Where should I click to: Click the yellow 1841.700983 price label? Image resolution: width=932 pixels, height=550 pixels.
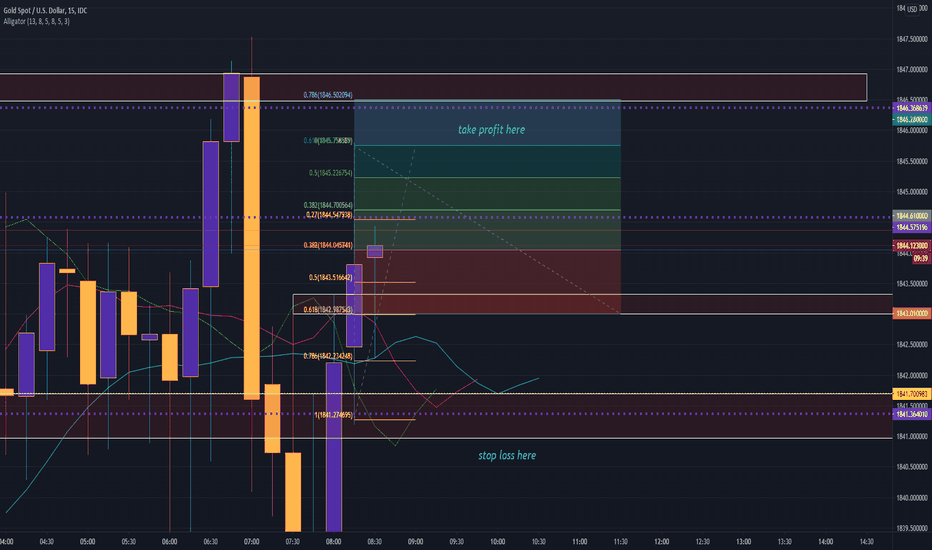point(912,394)
